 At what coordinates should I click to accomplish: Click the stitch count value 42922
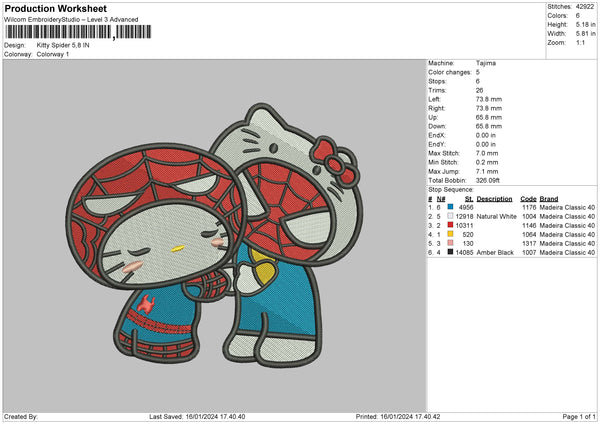[x=585, y=7]
